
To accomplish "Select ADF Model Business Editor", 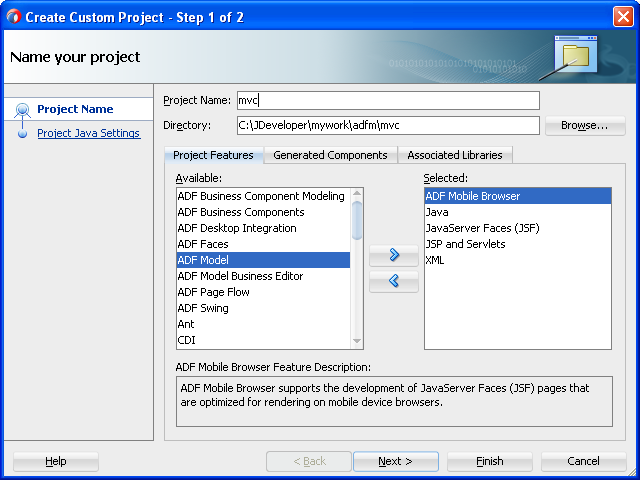I will coord(263,276).
